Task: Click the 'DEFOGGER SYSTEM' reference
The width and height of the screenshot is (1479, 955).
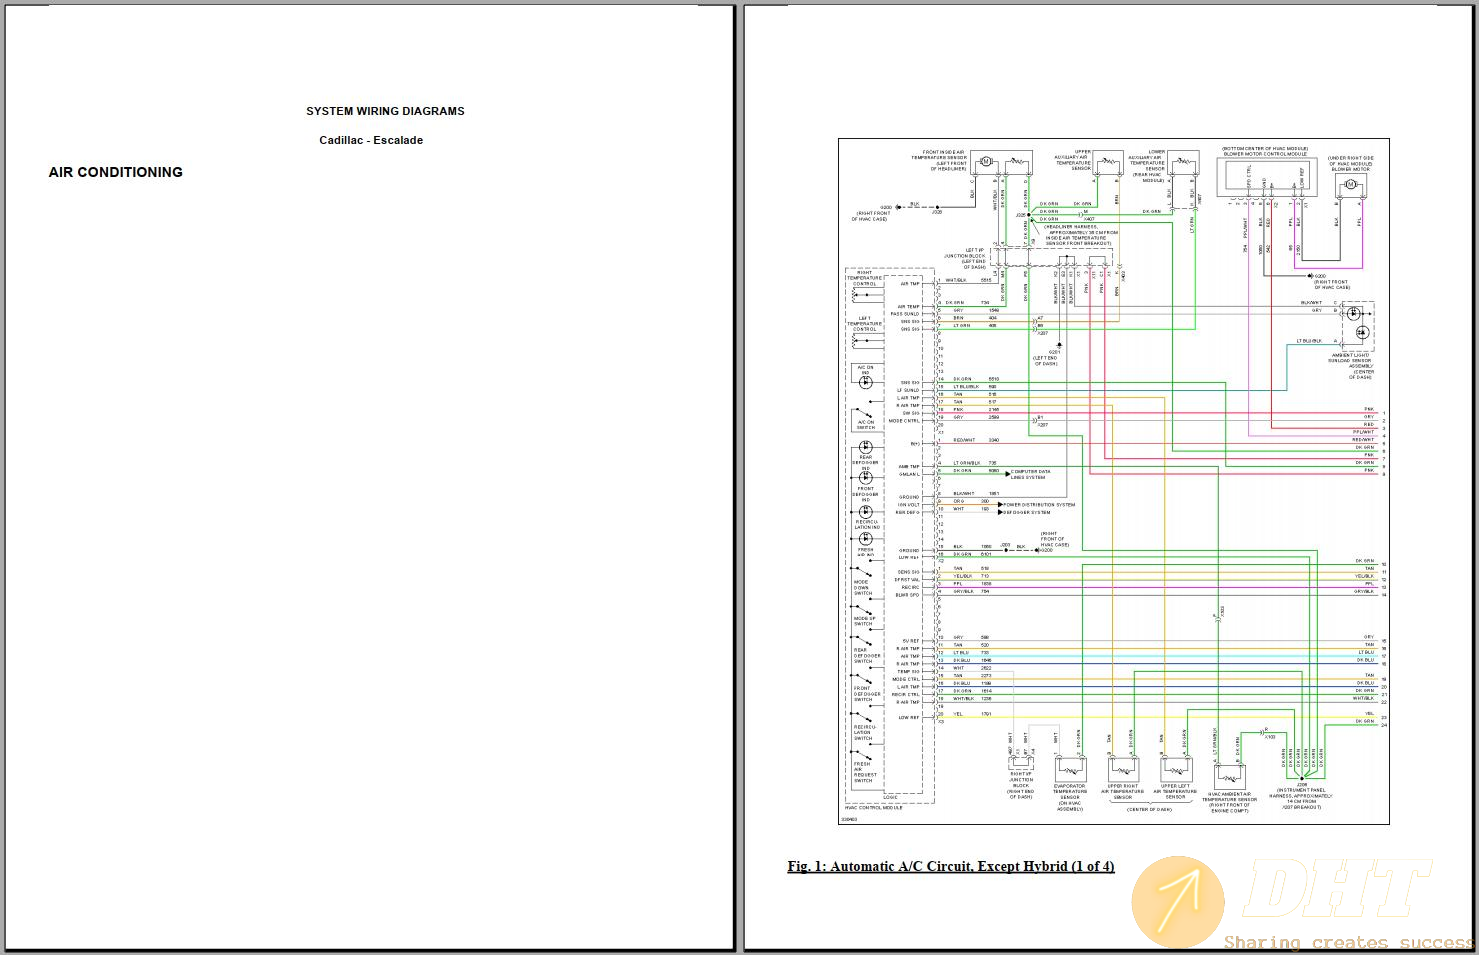Action: pos(1026,513)
